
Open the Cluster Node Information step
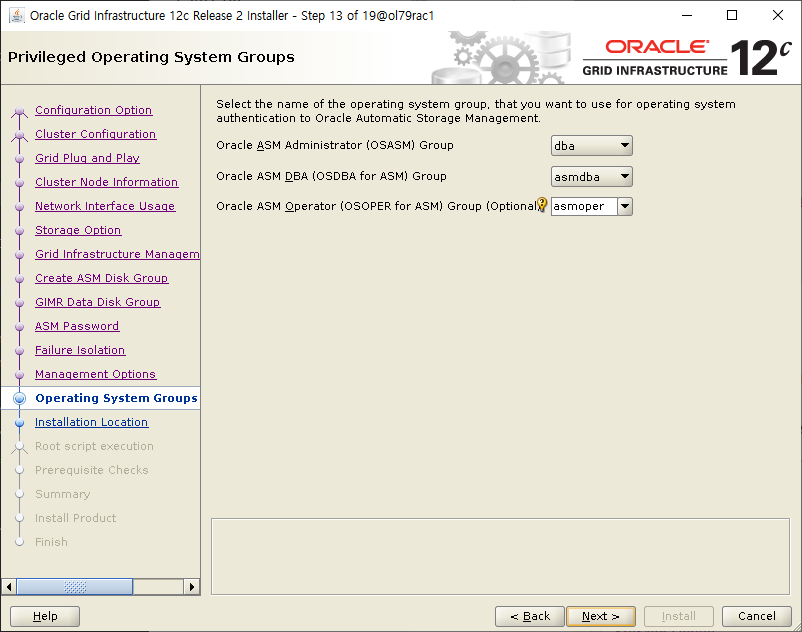pos(107,182)
